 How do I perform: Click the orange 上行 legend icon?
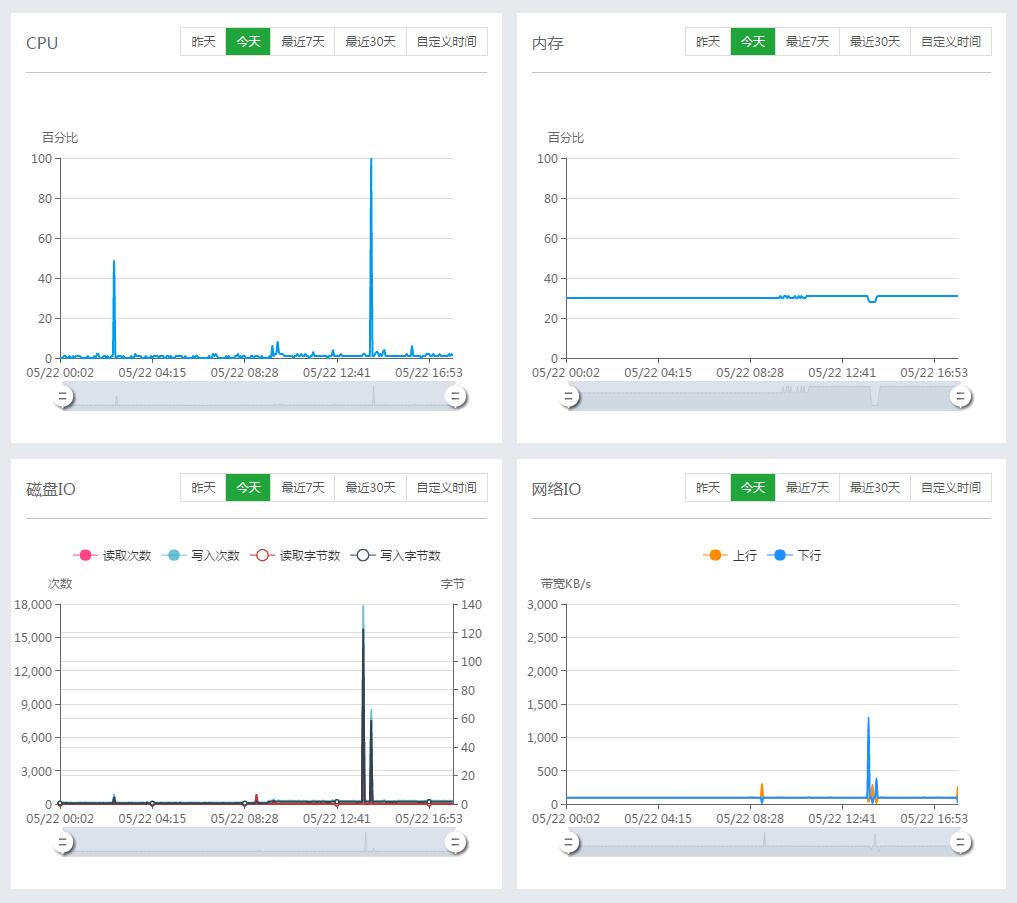[714, 555]
